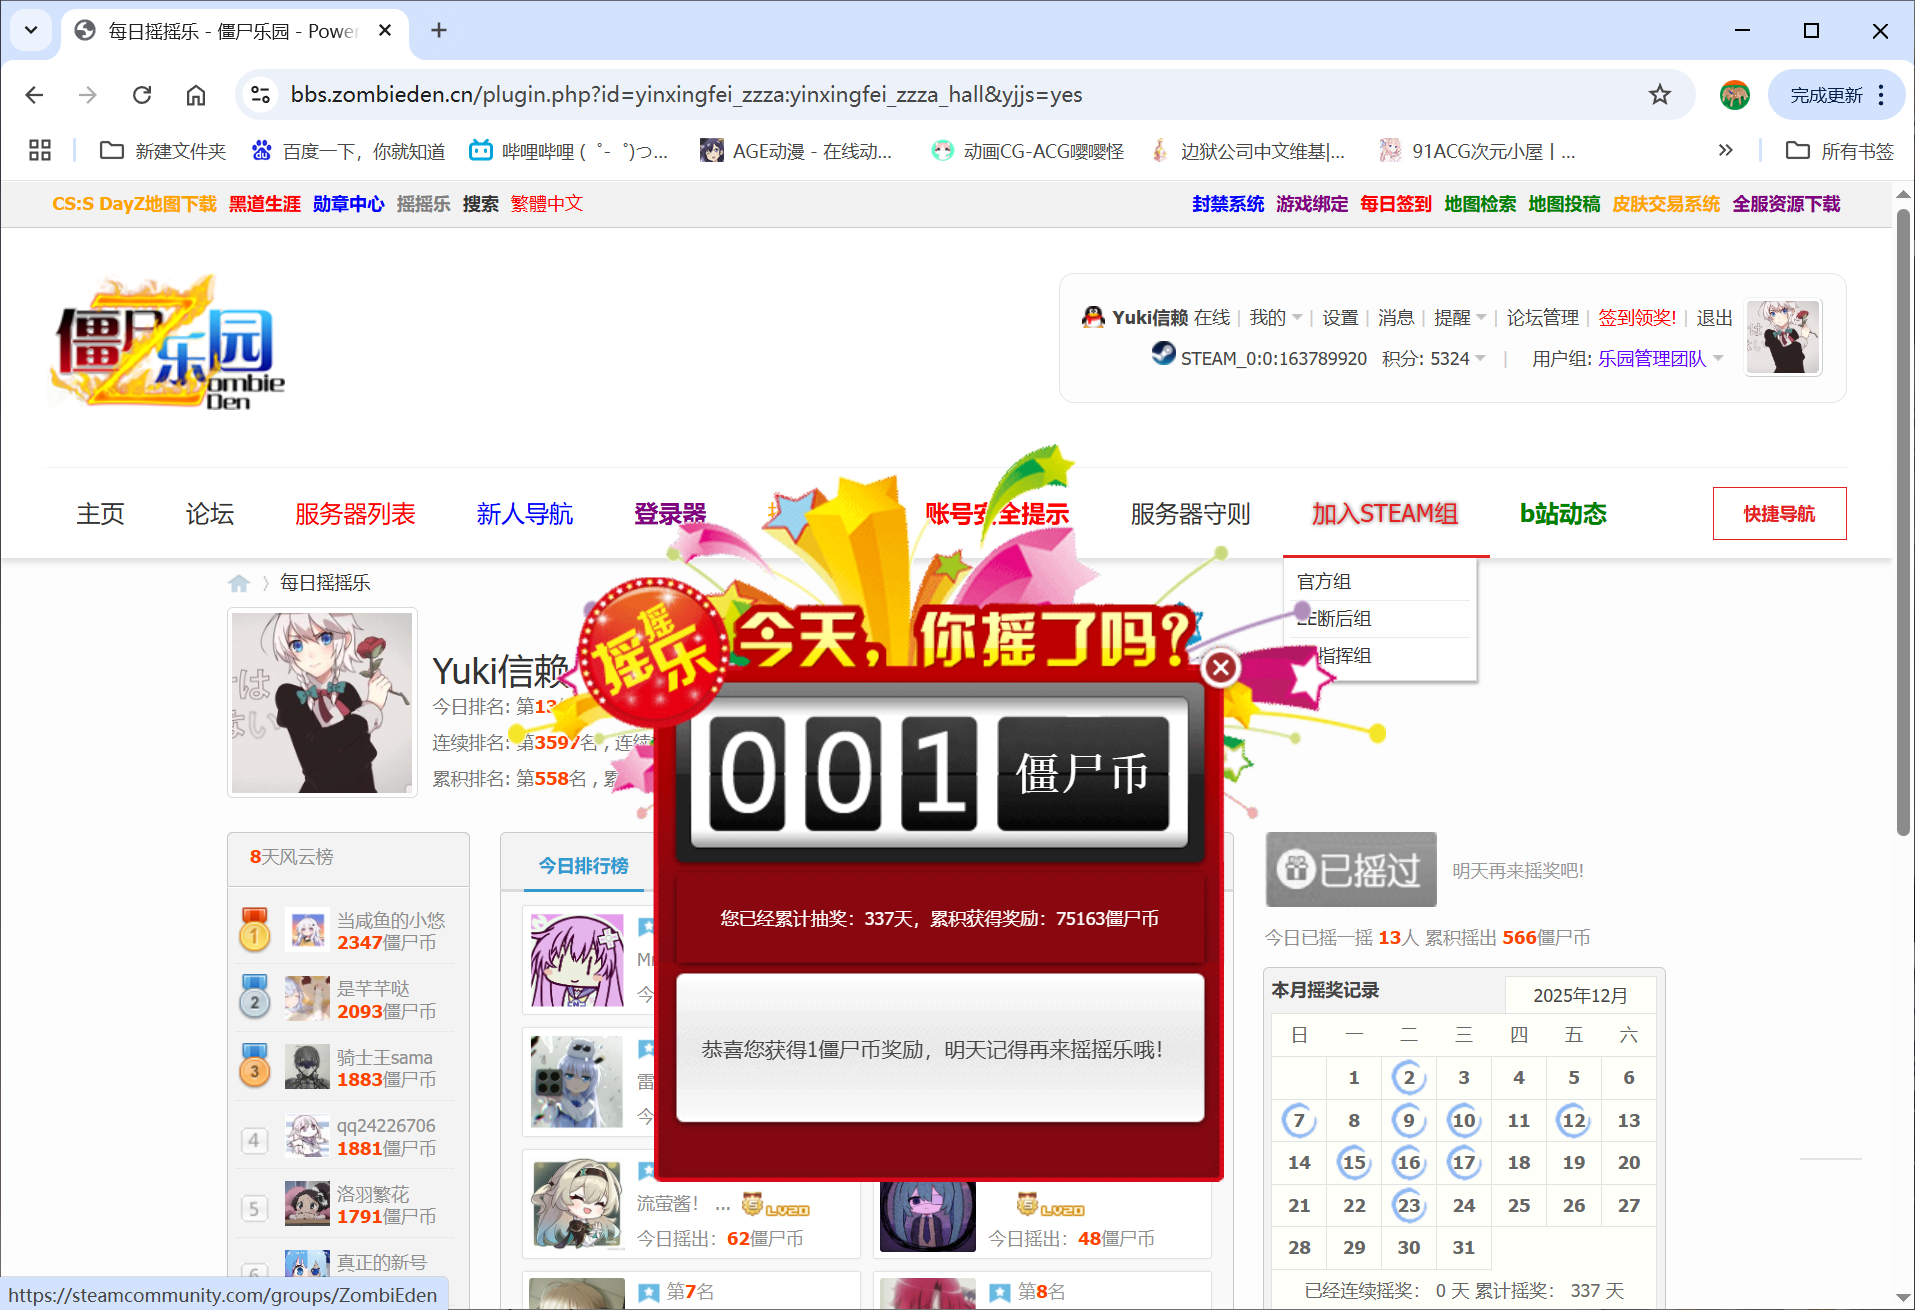Viewport: 1915px width, 1310px height.
Task: Close the lottery result popup
Action: pos(1220,667)
